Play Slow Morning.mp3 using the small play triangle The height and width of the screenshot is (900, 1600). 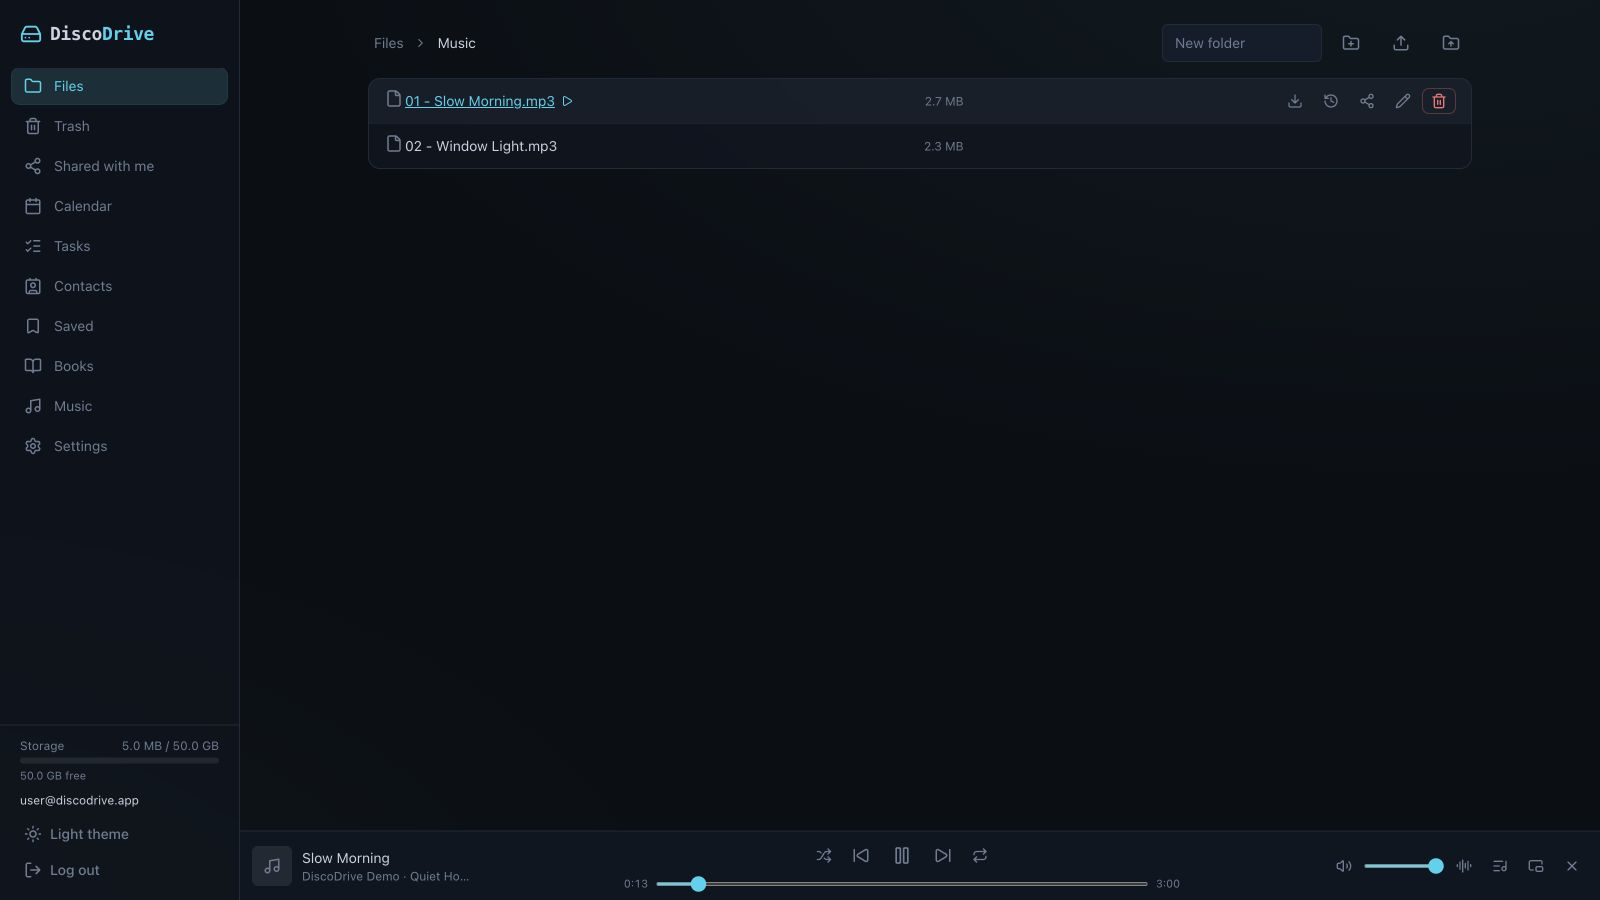(567, 101)
